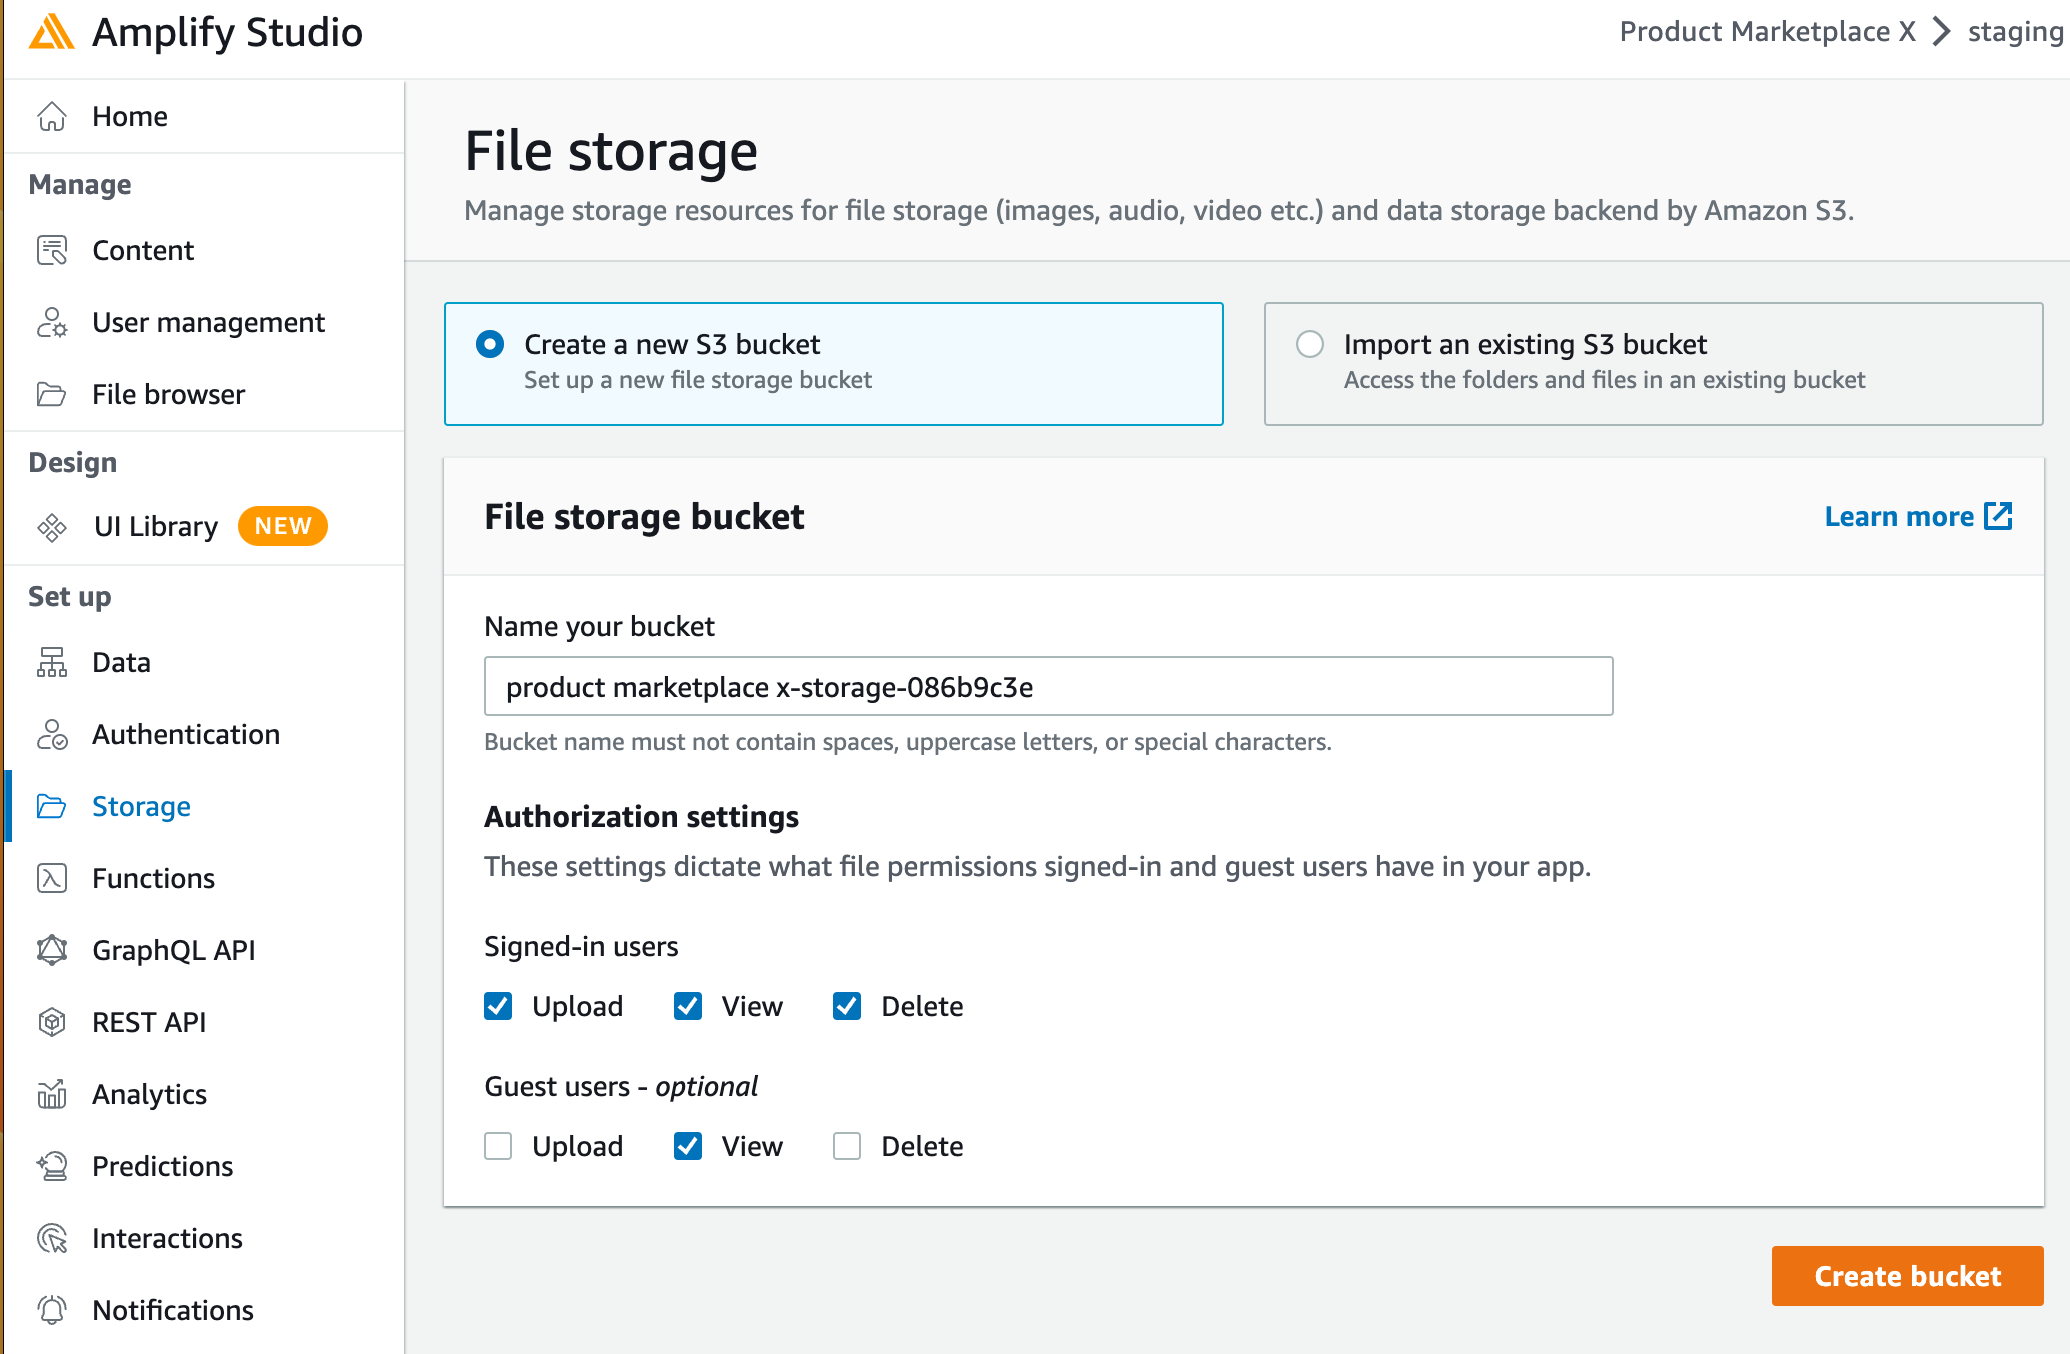2070x1354 pixels.
Task: Click the File storage bucket panel heading
Action: pyautogui.click(x=644, y=517)
